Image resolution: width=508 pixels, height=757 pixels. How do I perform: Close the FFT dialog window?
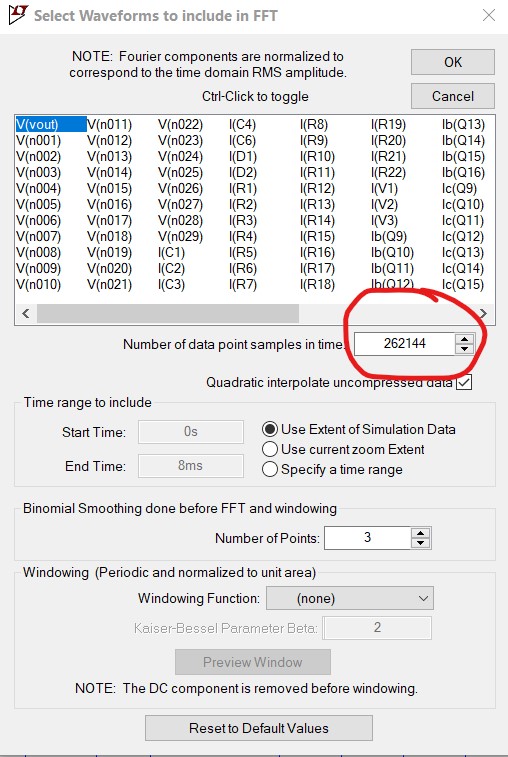coord(489,15)
